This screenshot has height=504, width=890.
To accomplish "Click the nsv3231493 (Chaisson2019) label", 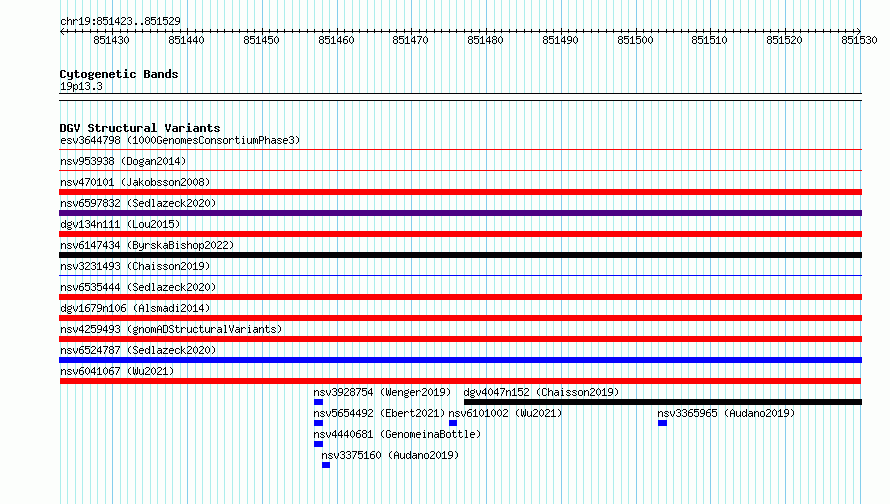I will pos(135,266).
